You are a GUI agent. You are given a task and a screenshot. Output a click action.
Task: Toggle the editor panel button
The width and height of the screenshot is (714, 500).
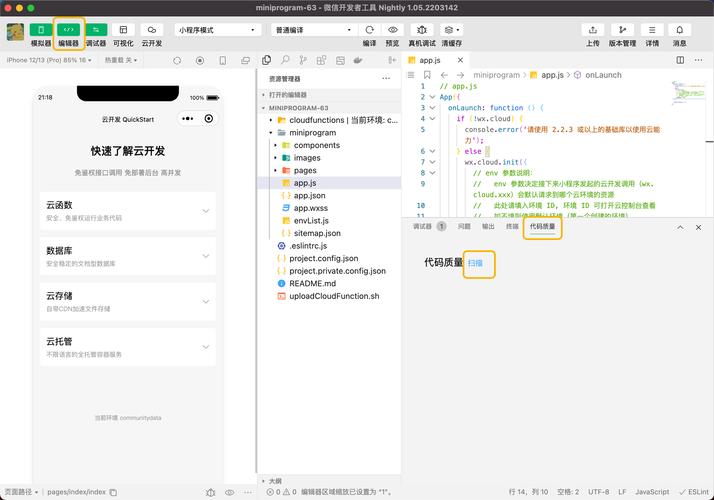68,30
